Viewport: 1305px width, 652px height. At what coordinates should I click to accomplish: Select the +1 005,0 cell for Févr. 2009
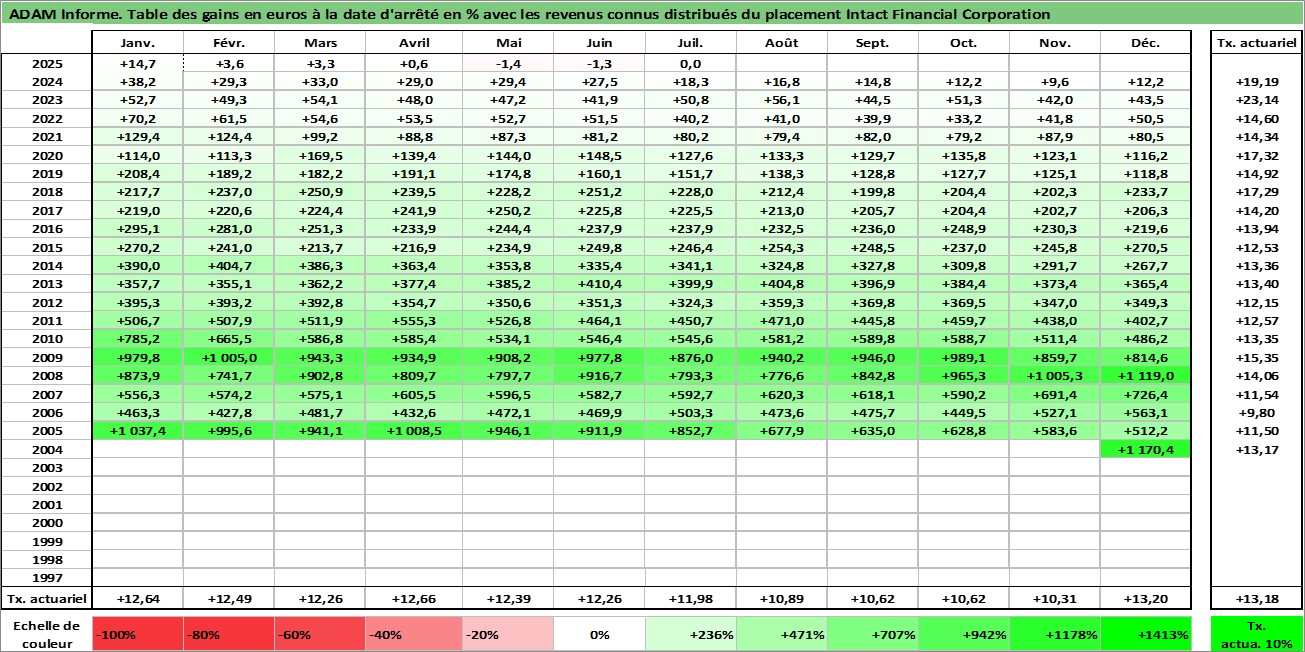point(229,357)
